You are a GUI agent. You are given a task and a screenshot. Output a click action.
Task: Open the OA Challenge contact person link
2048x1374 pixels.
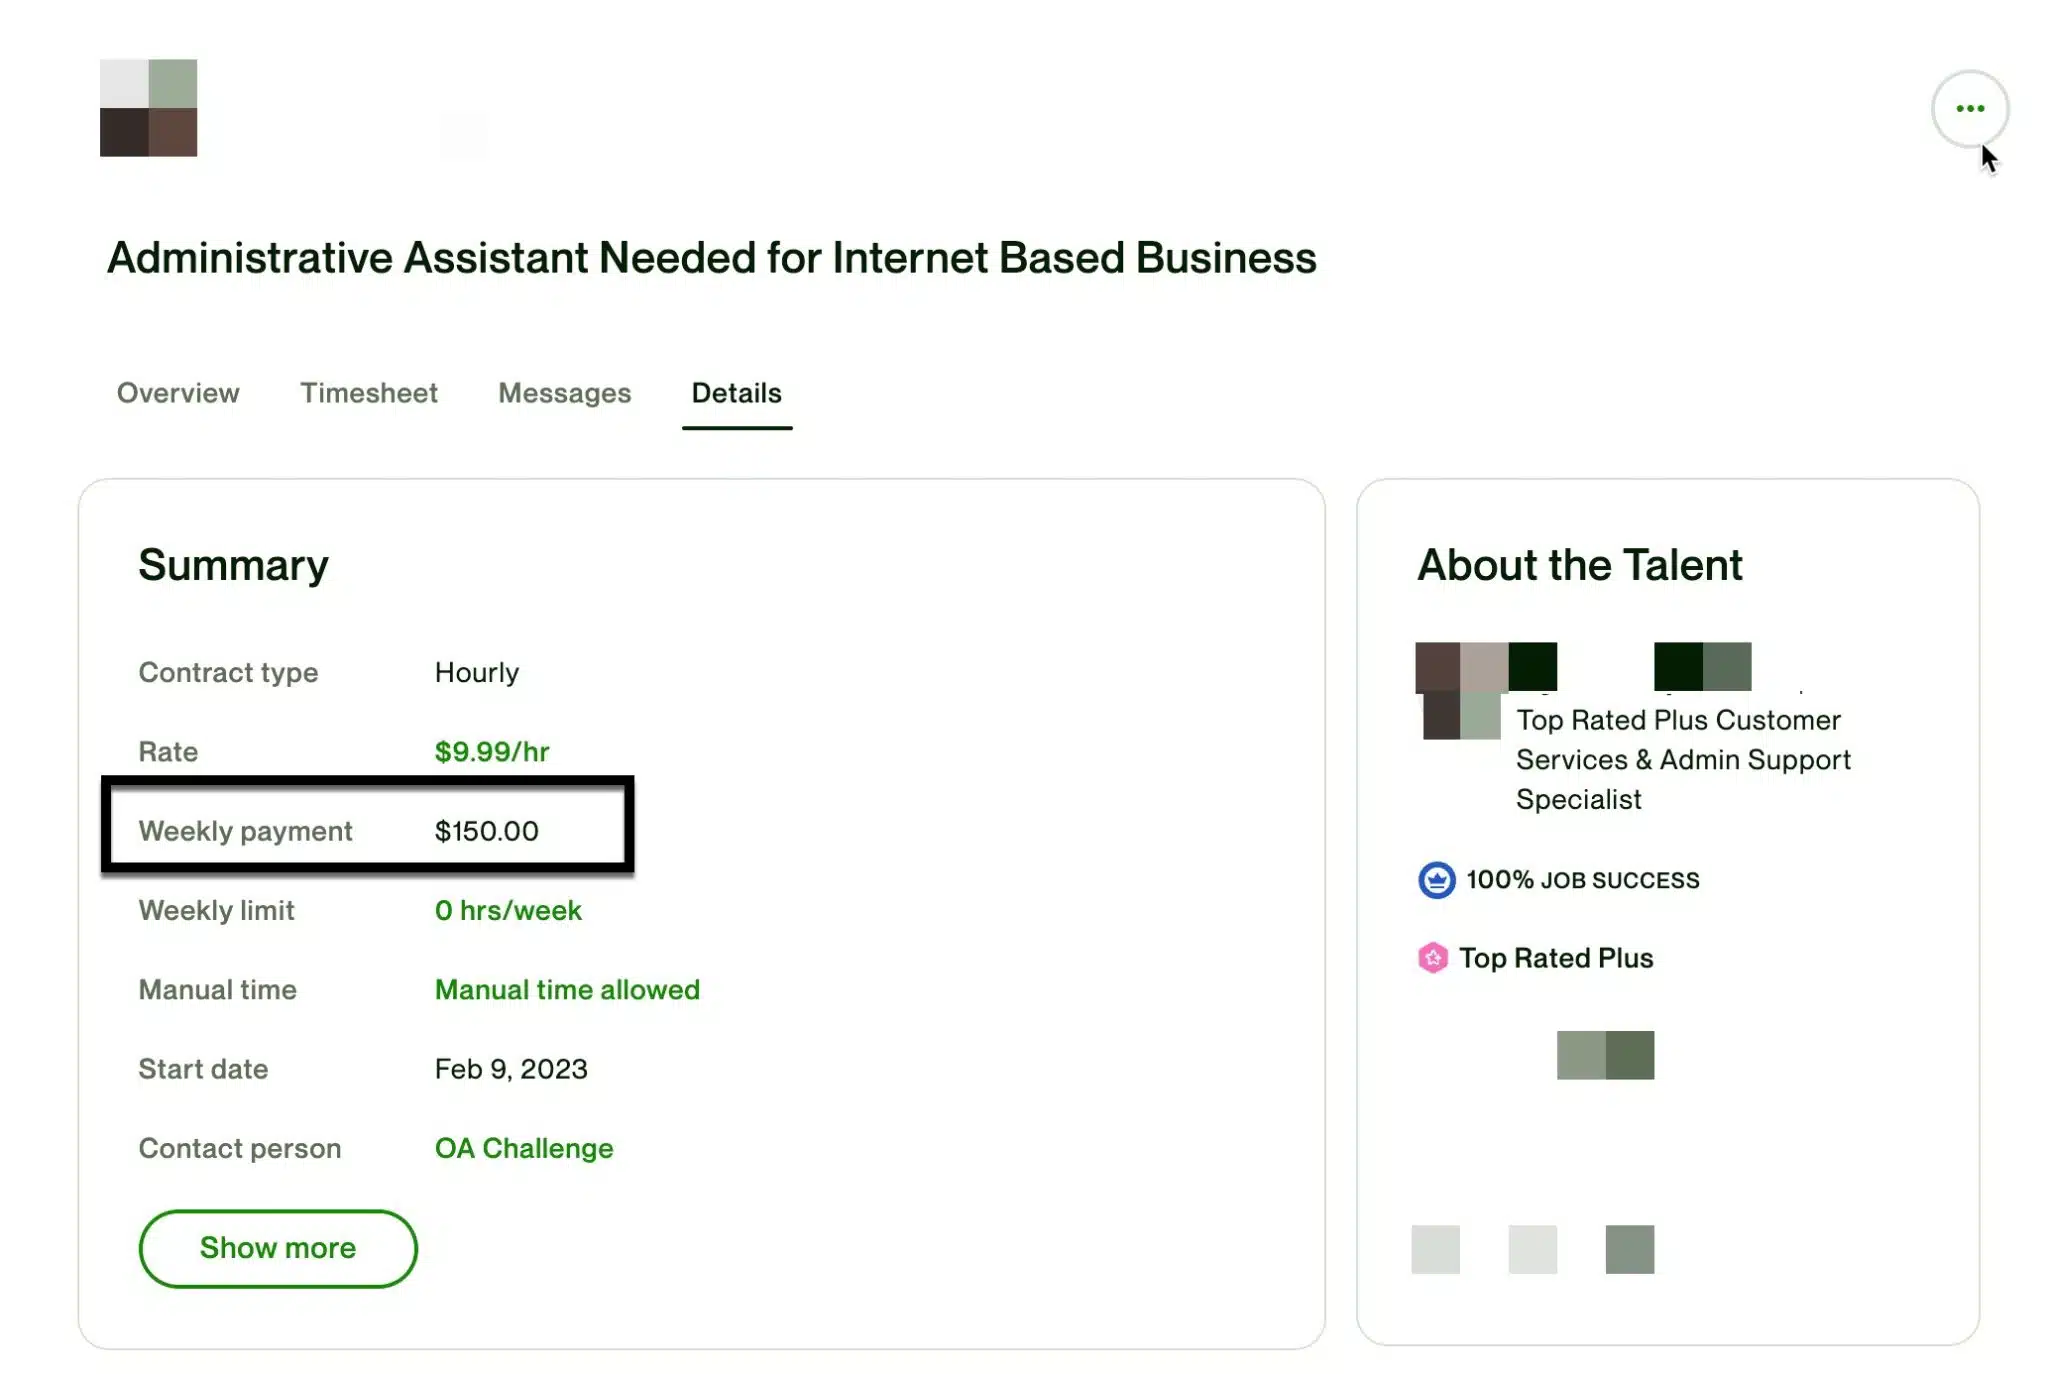coord(523,1148)
